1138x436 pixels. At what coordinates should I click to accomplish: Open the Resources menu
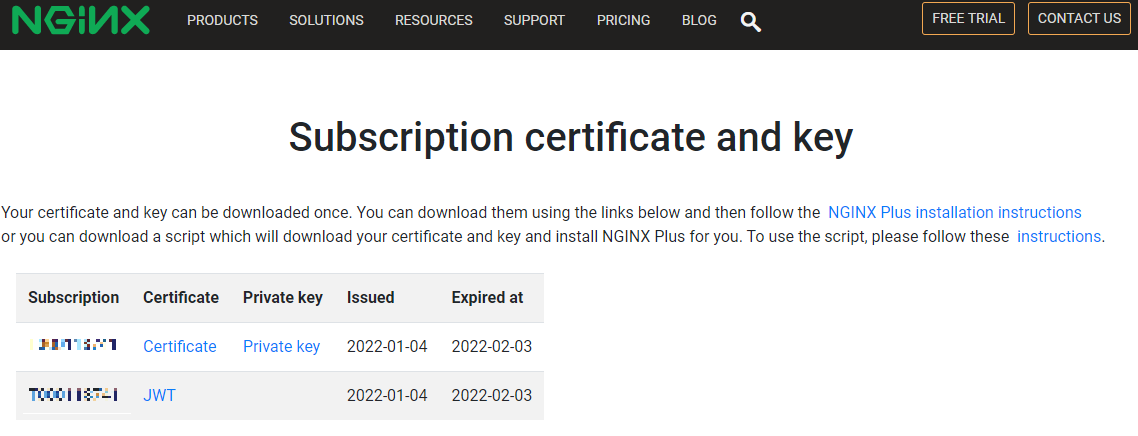[434, 20]
